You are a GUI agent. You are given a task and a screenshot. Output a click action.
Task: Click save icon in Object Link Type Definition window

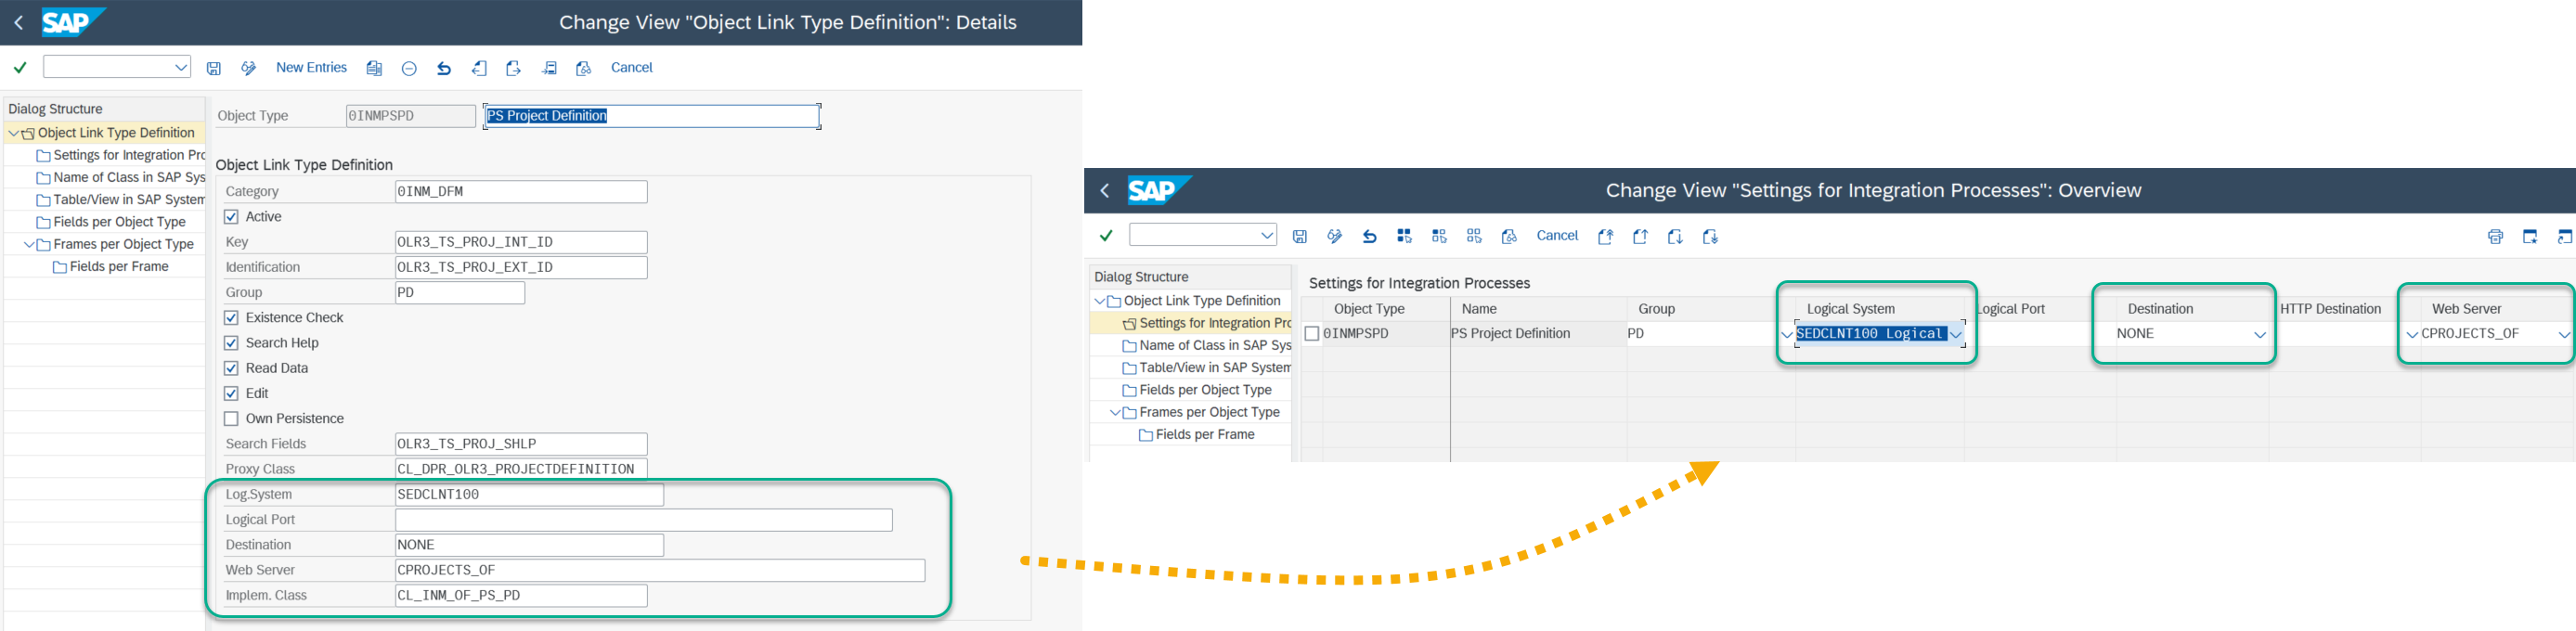(x=214, y=68)
